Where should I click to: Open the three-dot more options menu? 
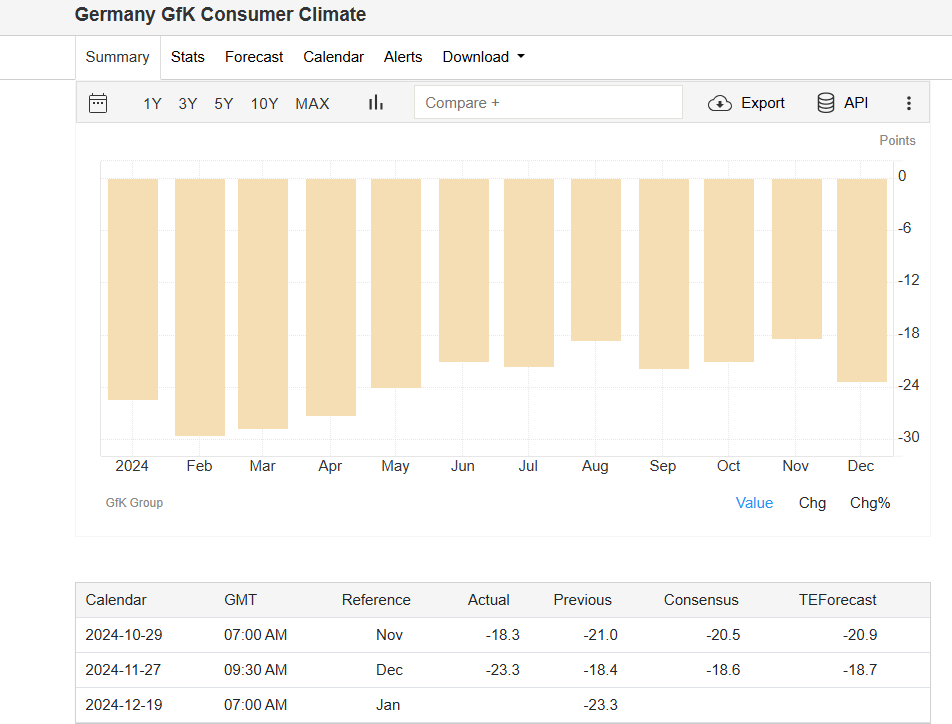(908, 103)
